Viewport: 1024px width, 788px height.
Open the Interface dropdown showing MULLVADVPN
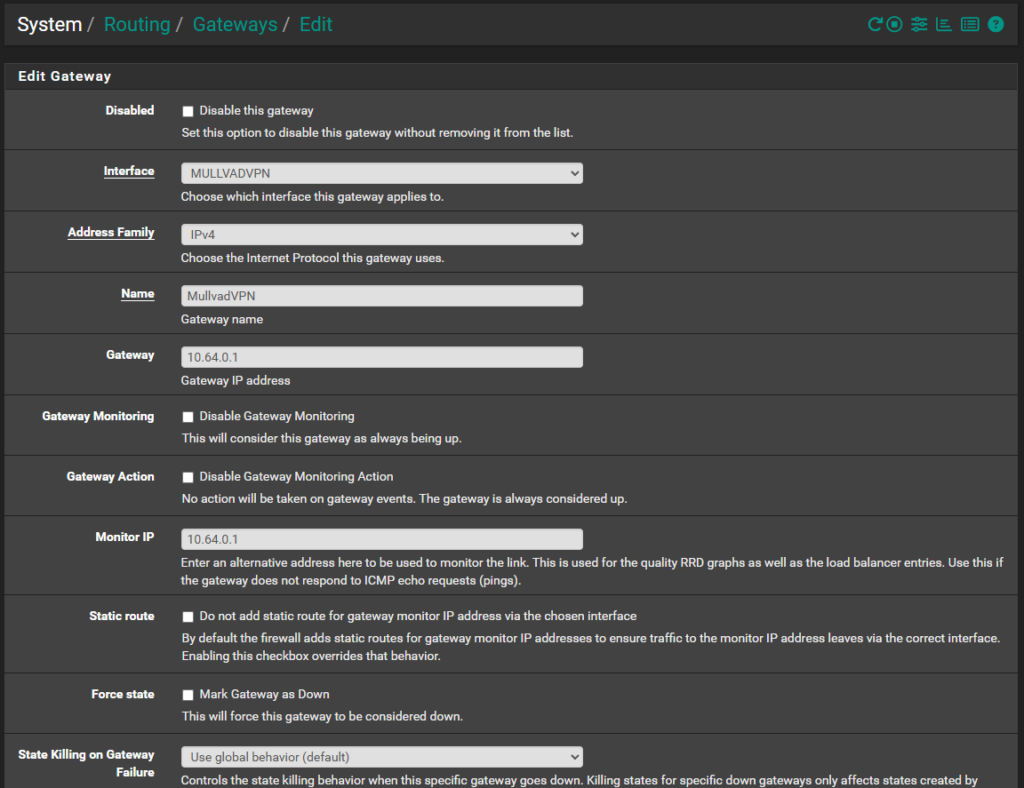pyautogui.click(x=381, y=173)
